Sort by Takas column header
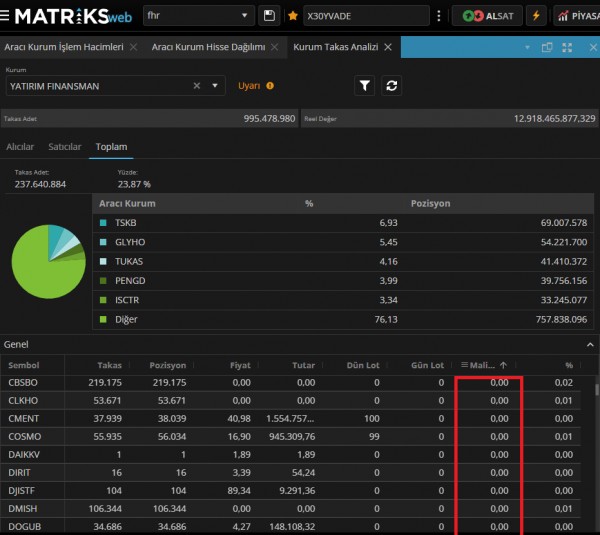Viewport: 600px width, 535px height. point(109,365)
